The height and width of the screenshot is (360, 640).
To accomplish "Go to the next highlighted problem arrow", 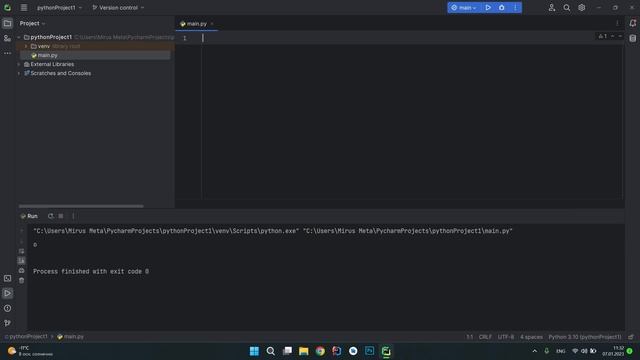I will pos(620,36).
